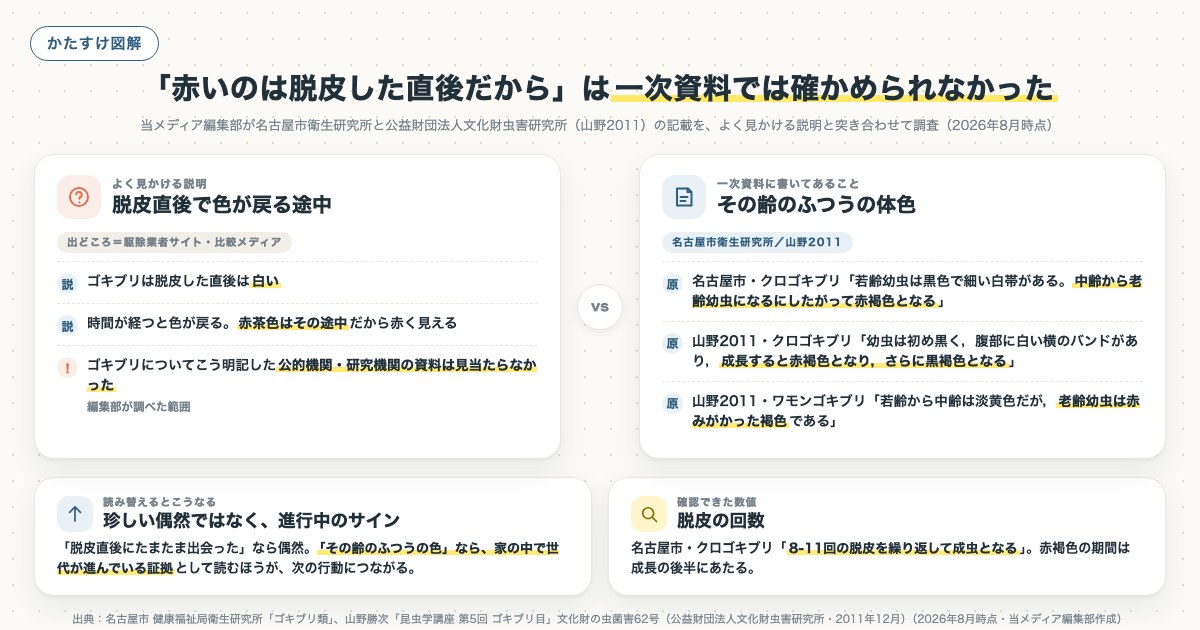This screenshot has width=1200, height=630.
Task: Click the label よく見かける説明
Action: pos(159,184)
